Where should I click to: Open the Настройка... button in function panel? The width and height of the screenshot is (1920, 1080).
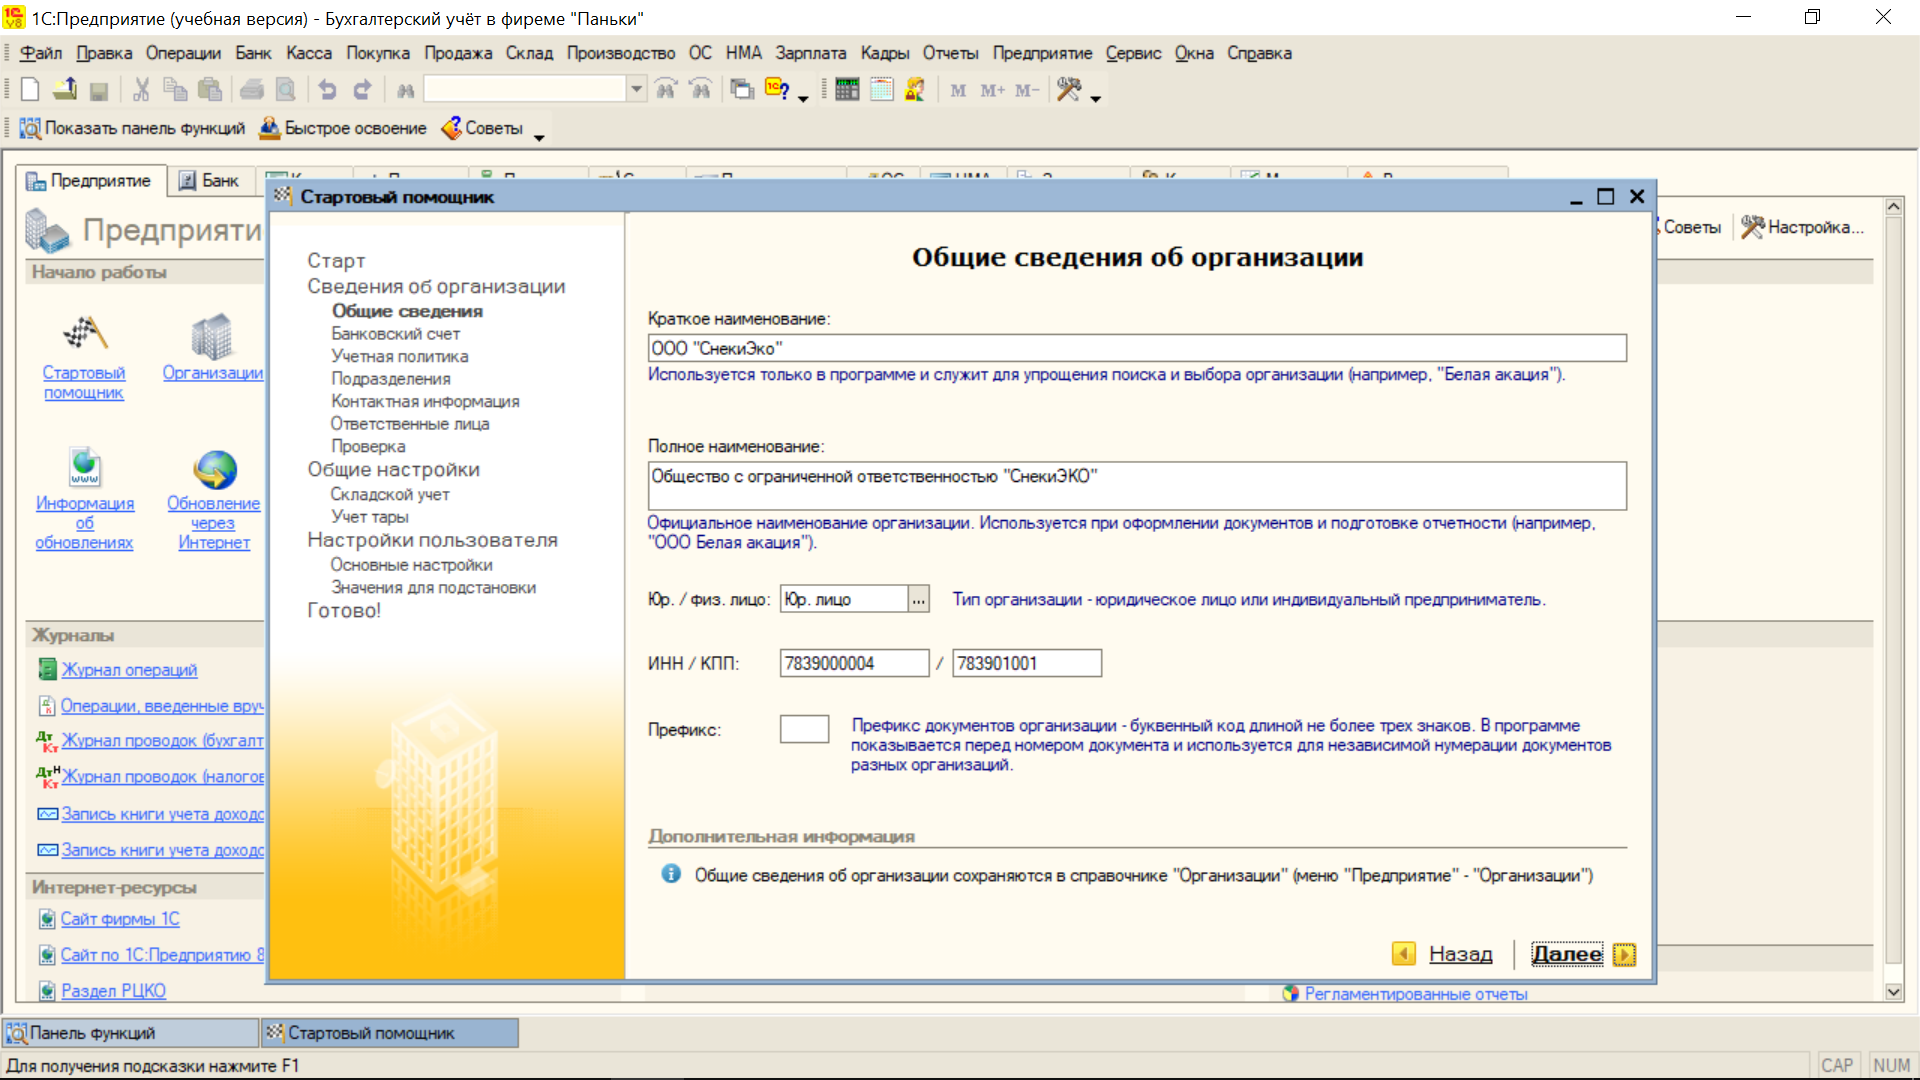[x=1802, y=227]
